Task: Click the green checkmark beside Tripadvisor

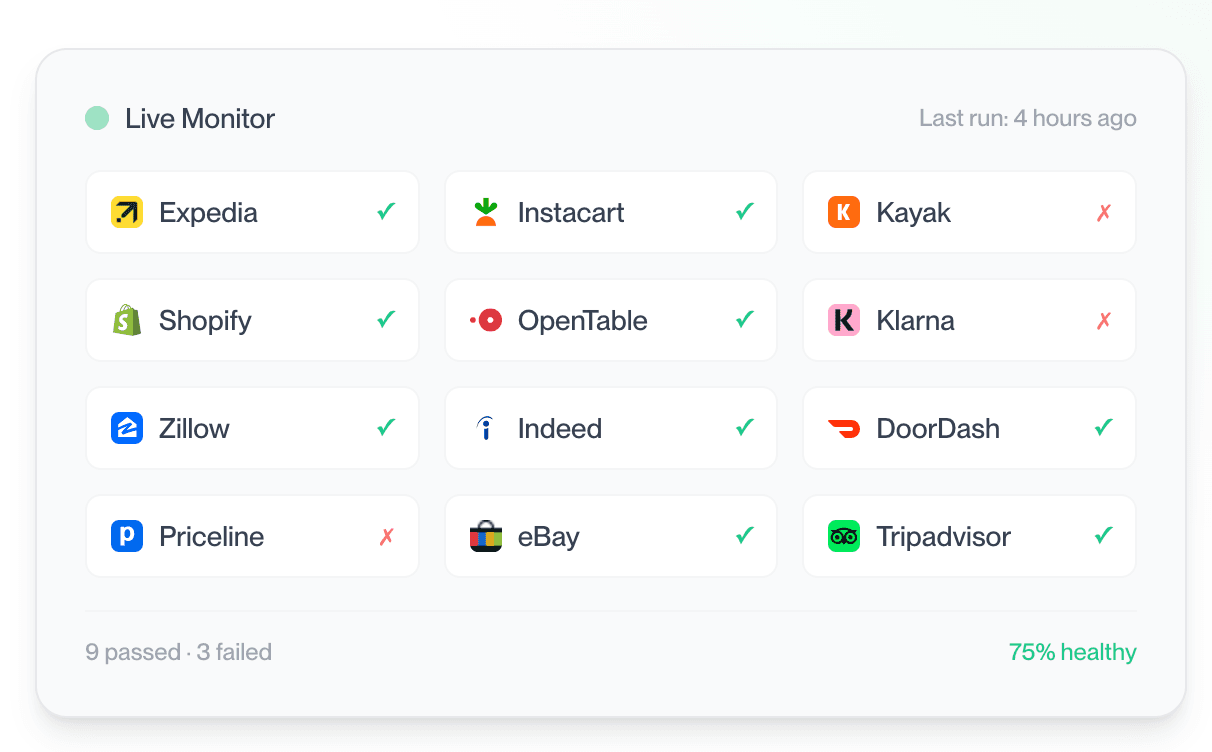Action: [x=1103, y=536]
